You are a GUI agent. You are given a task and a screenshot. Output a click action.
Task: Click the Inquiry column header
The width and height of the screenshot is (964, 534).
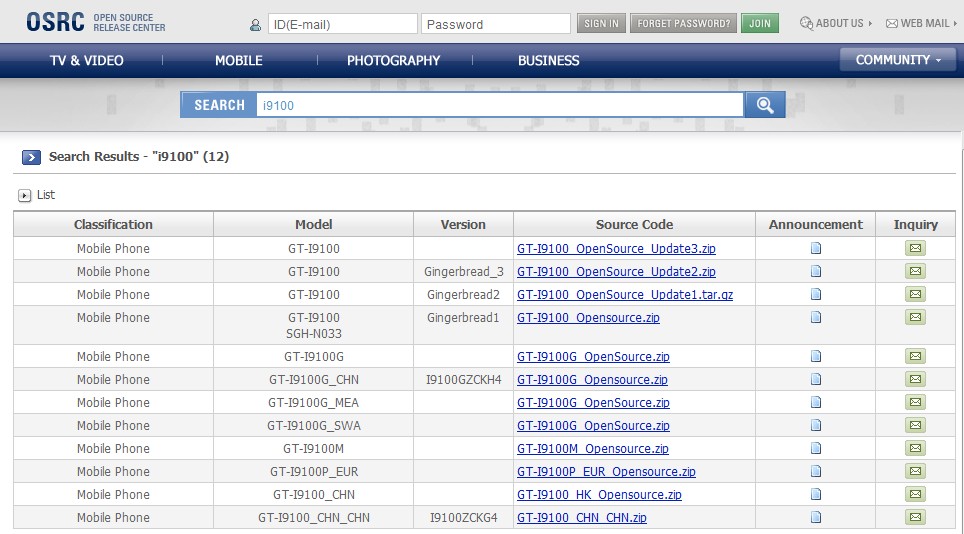(x=915, y=224)
